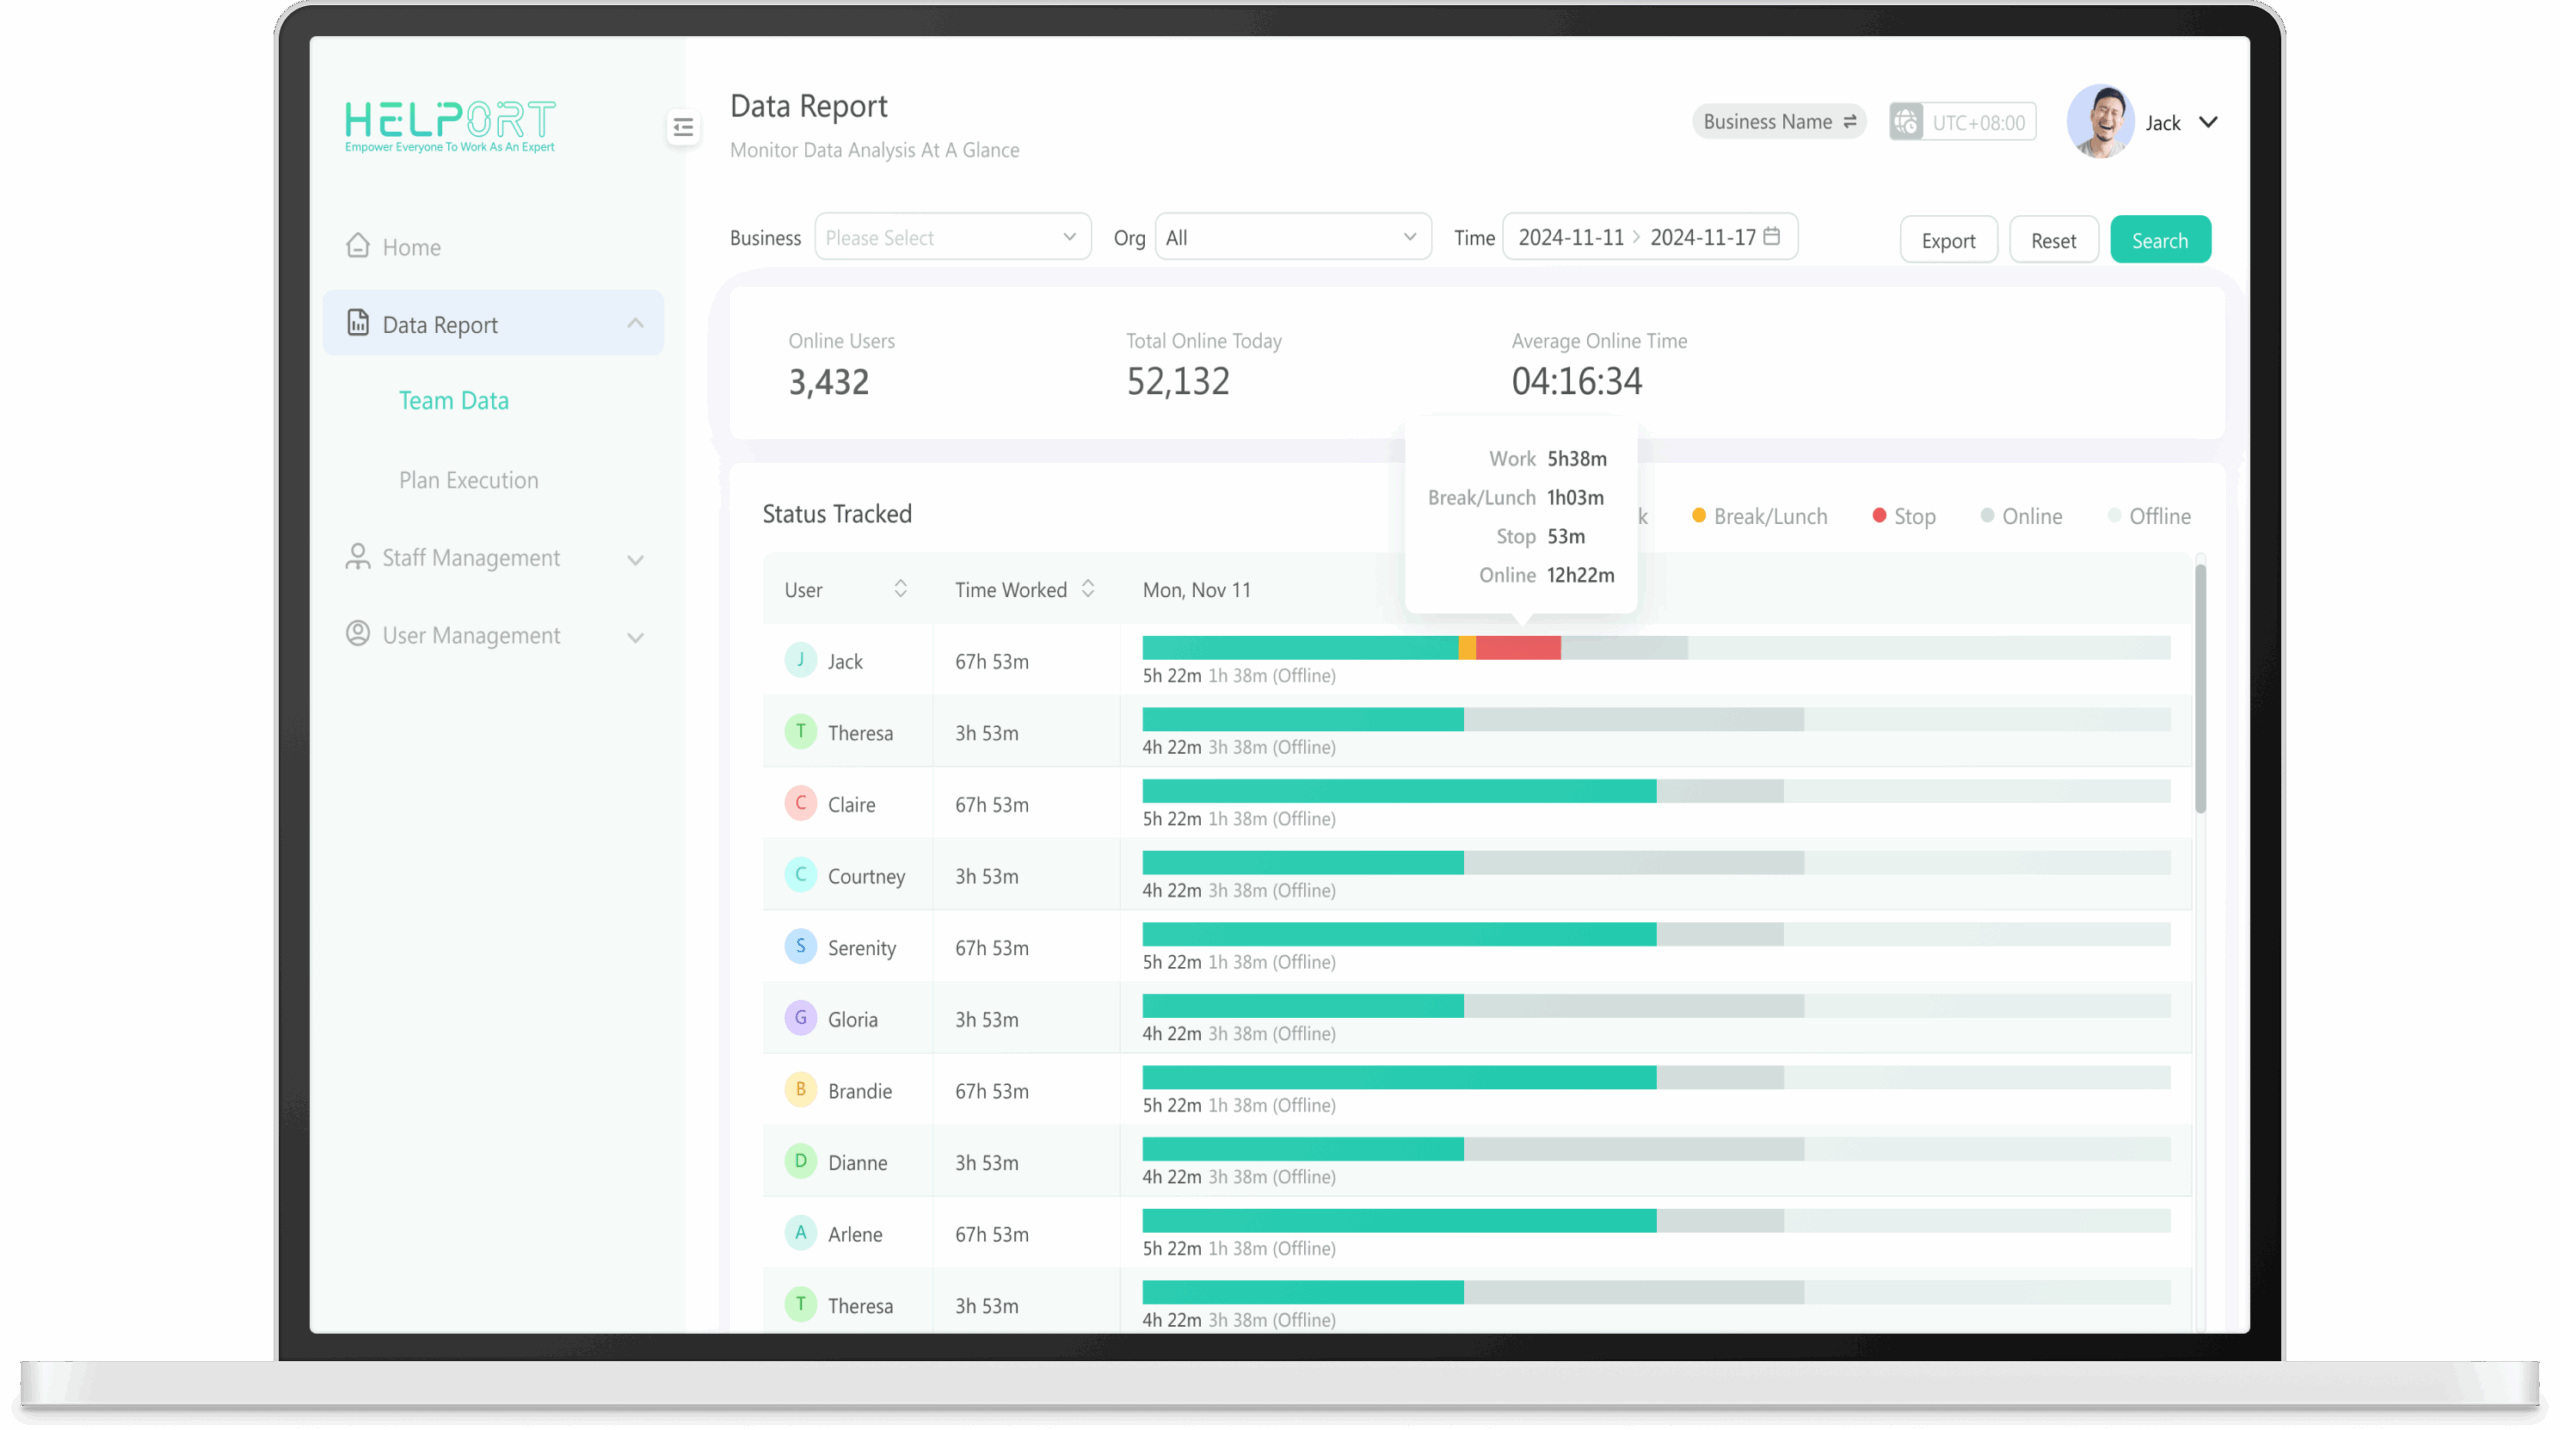Click the Staff Management person icon

(358, 557)
